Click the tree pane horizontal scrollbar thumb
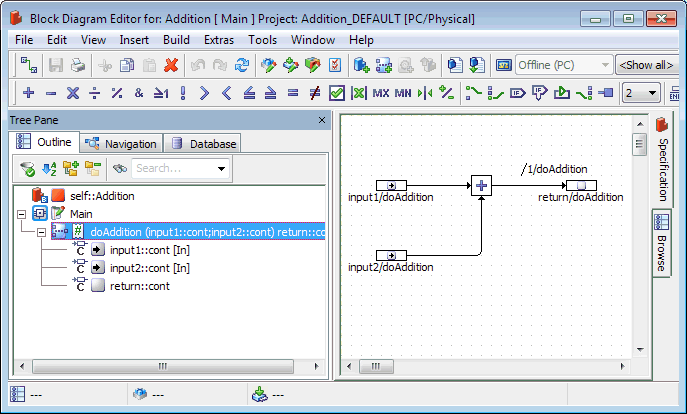 point(163,366)
